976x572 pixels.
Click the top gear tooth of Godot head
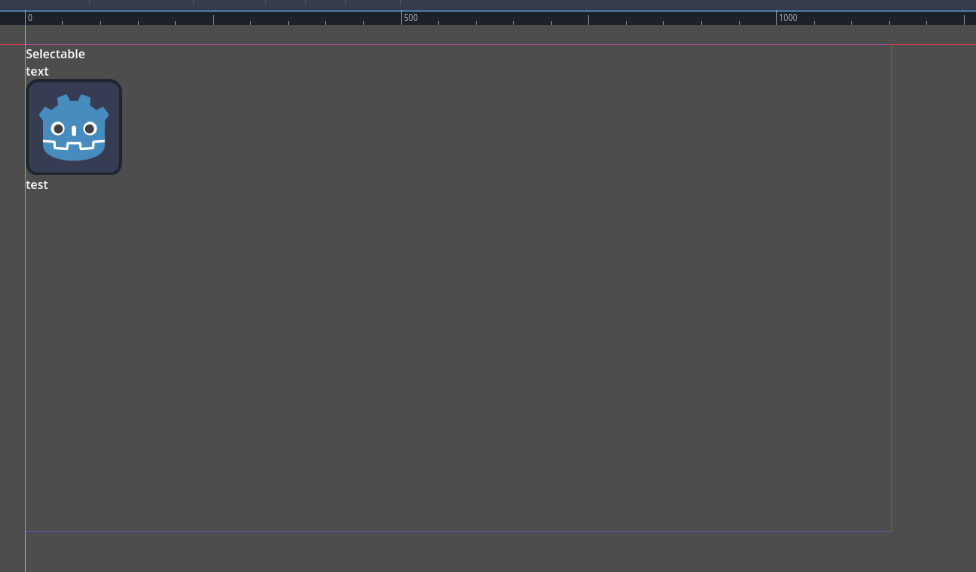click(x=74, y=99)
